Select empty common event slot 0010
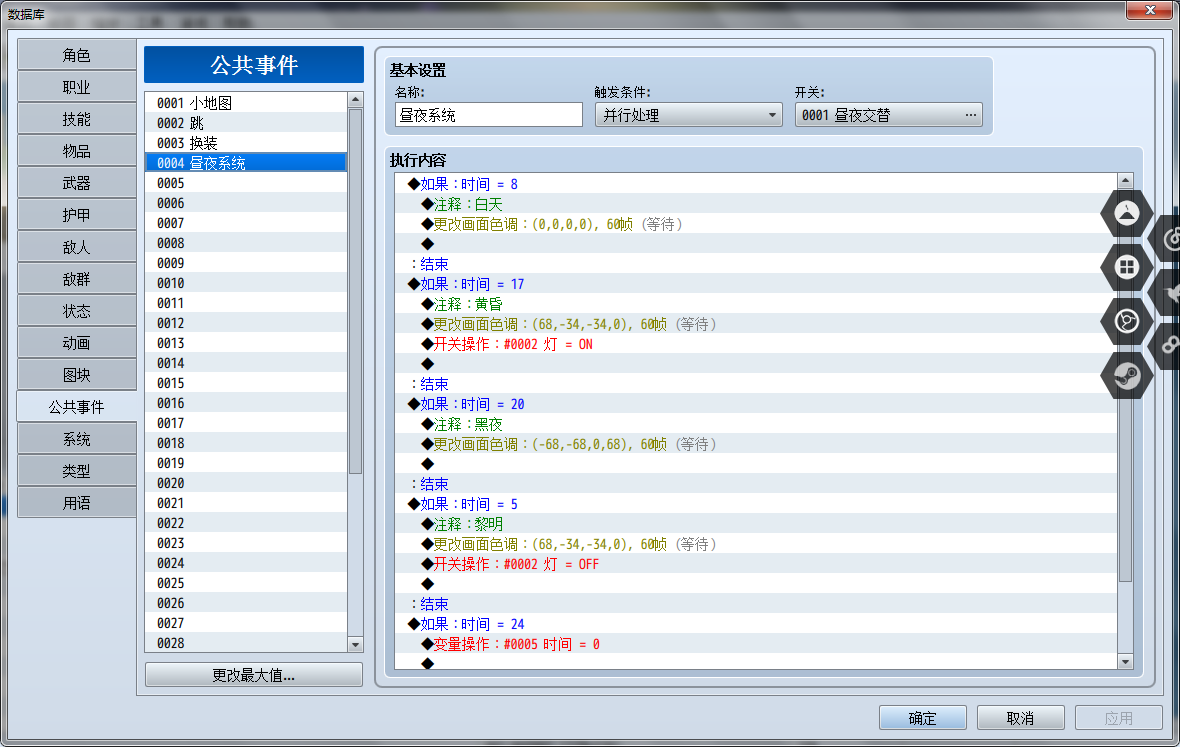The image size is (1180, 747). point(246,283)
